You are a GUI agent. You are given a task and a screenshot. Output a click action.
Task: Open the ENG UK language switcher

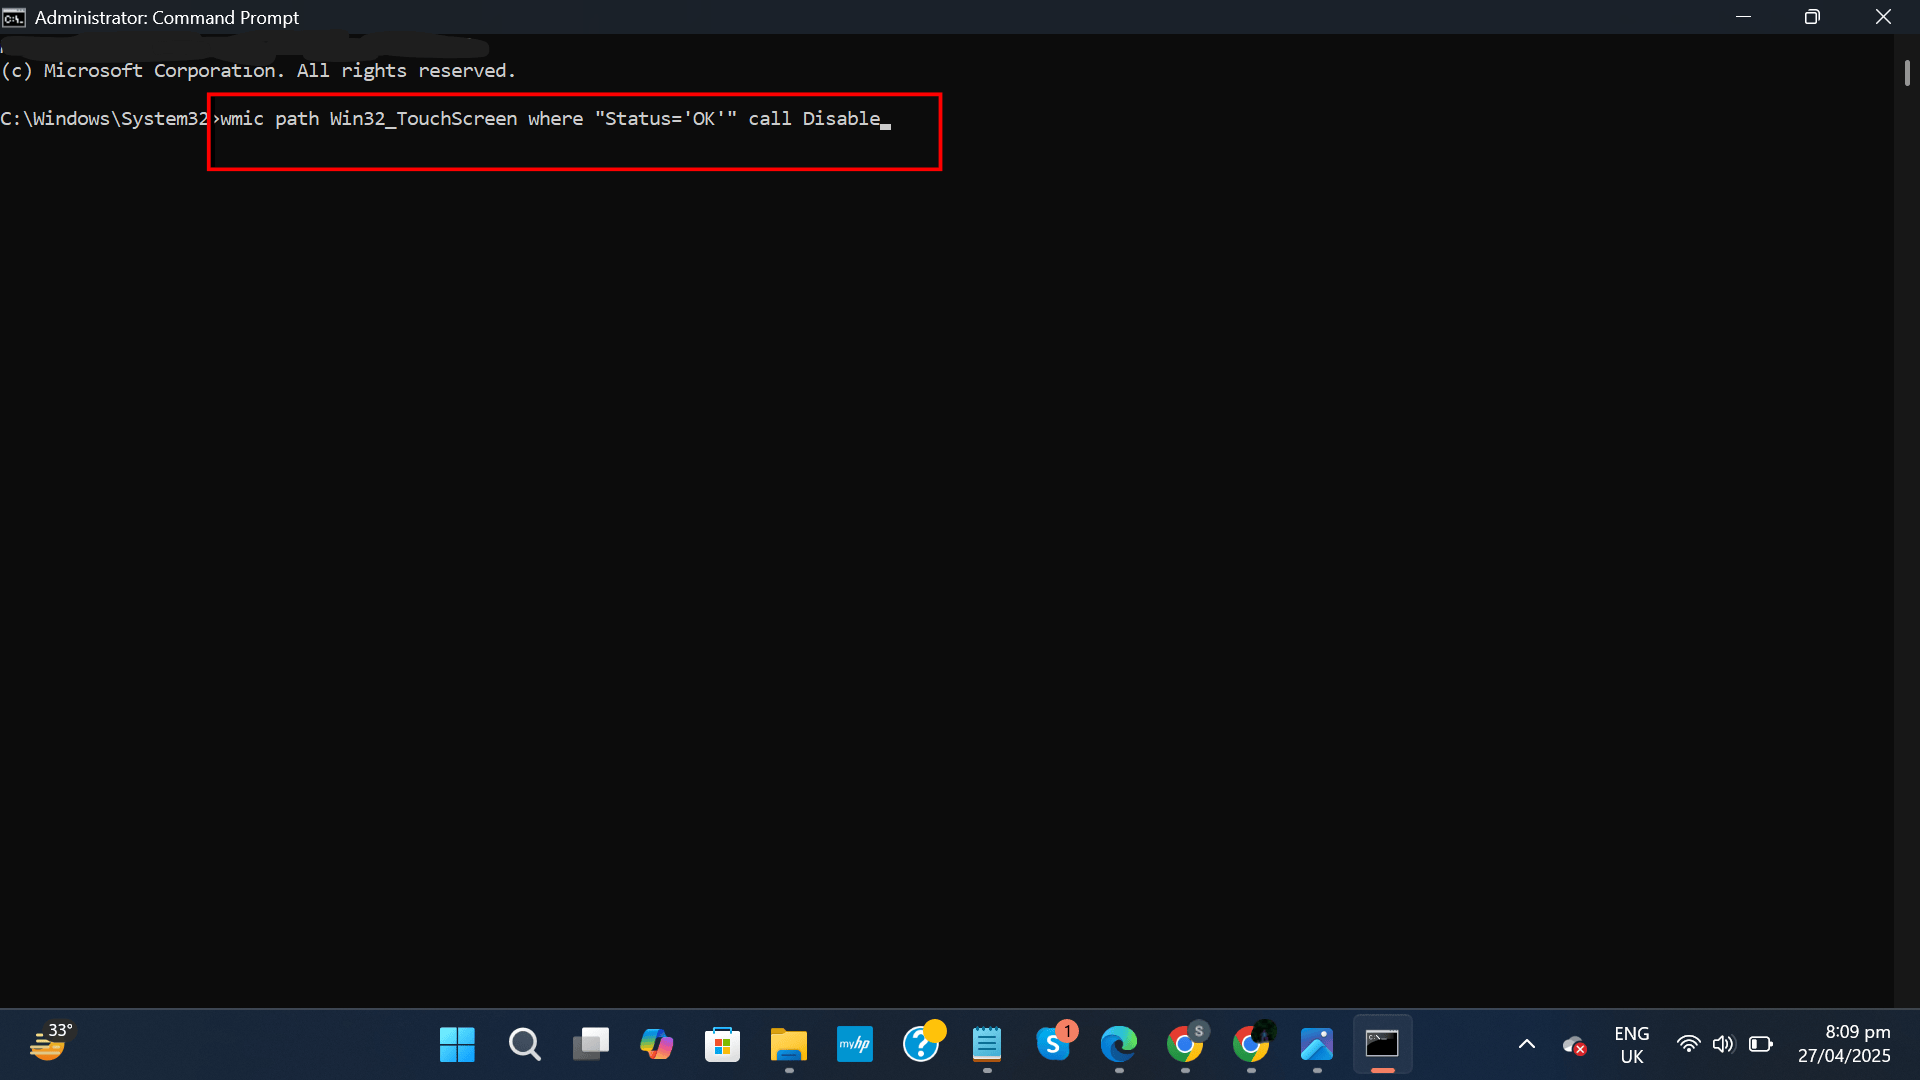click(x=1631, y=1045)
